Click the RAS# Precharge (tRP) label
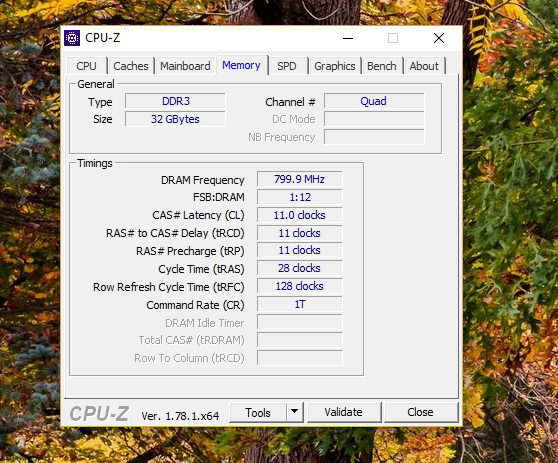This screenshot has height=463, width=558. [190, 251]
